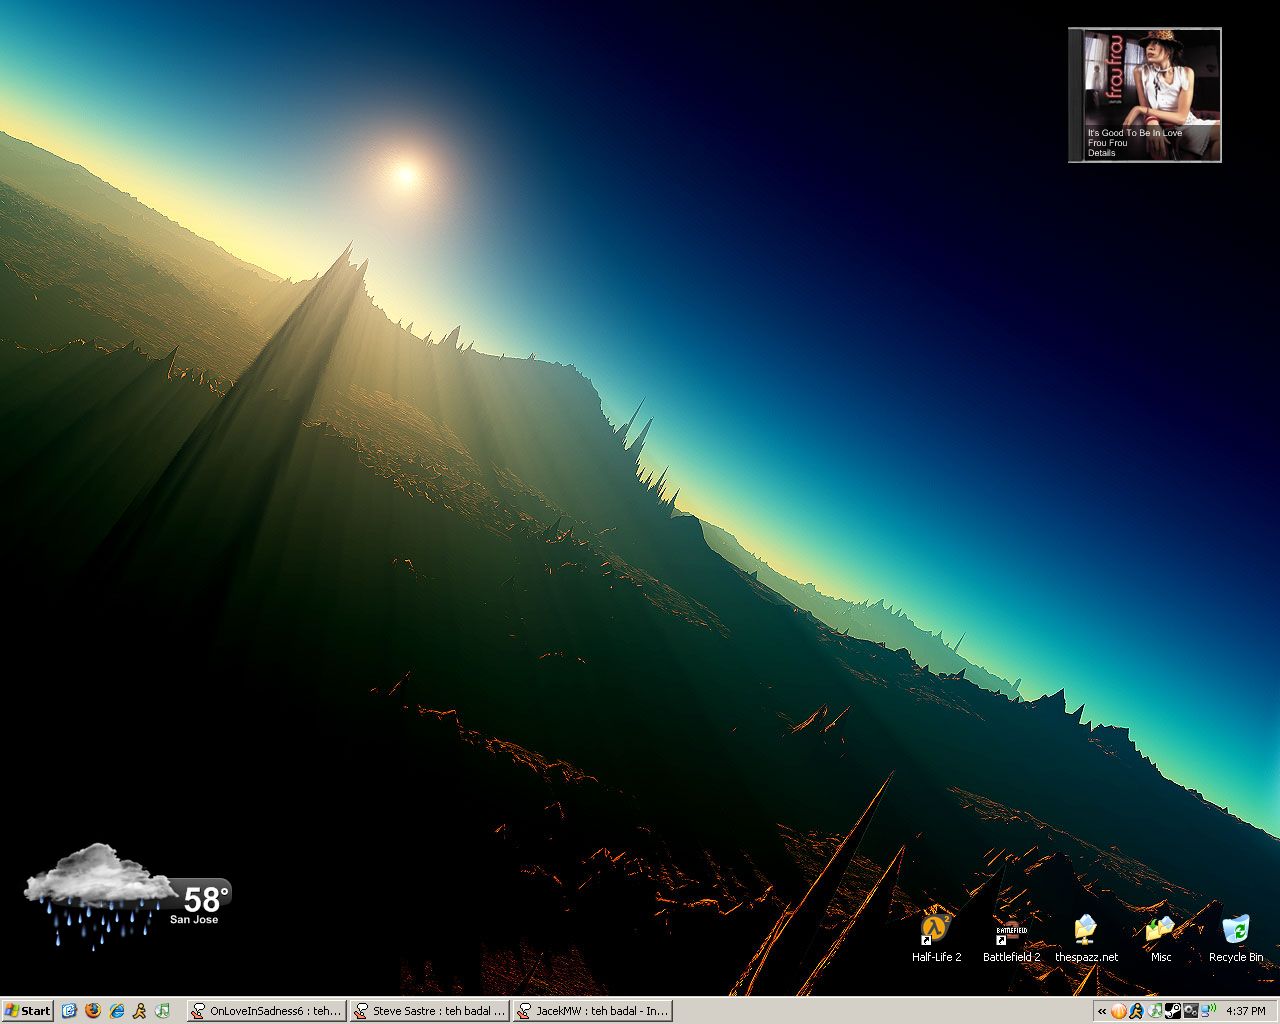
Task: Click the Frou Frou artist name
Action: pos(1108,143)
